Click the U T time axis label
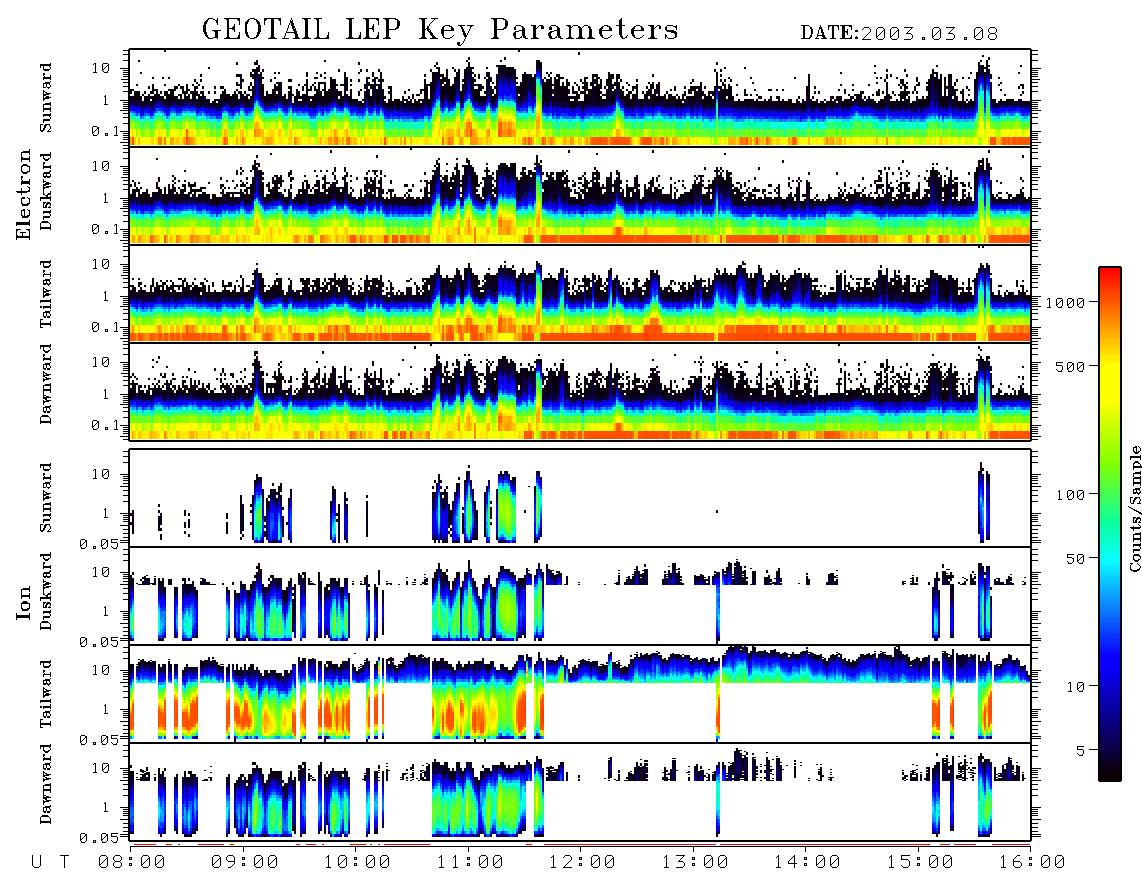 50,862
